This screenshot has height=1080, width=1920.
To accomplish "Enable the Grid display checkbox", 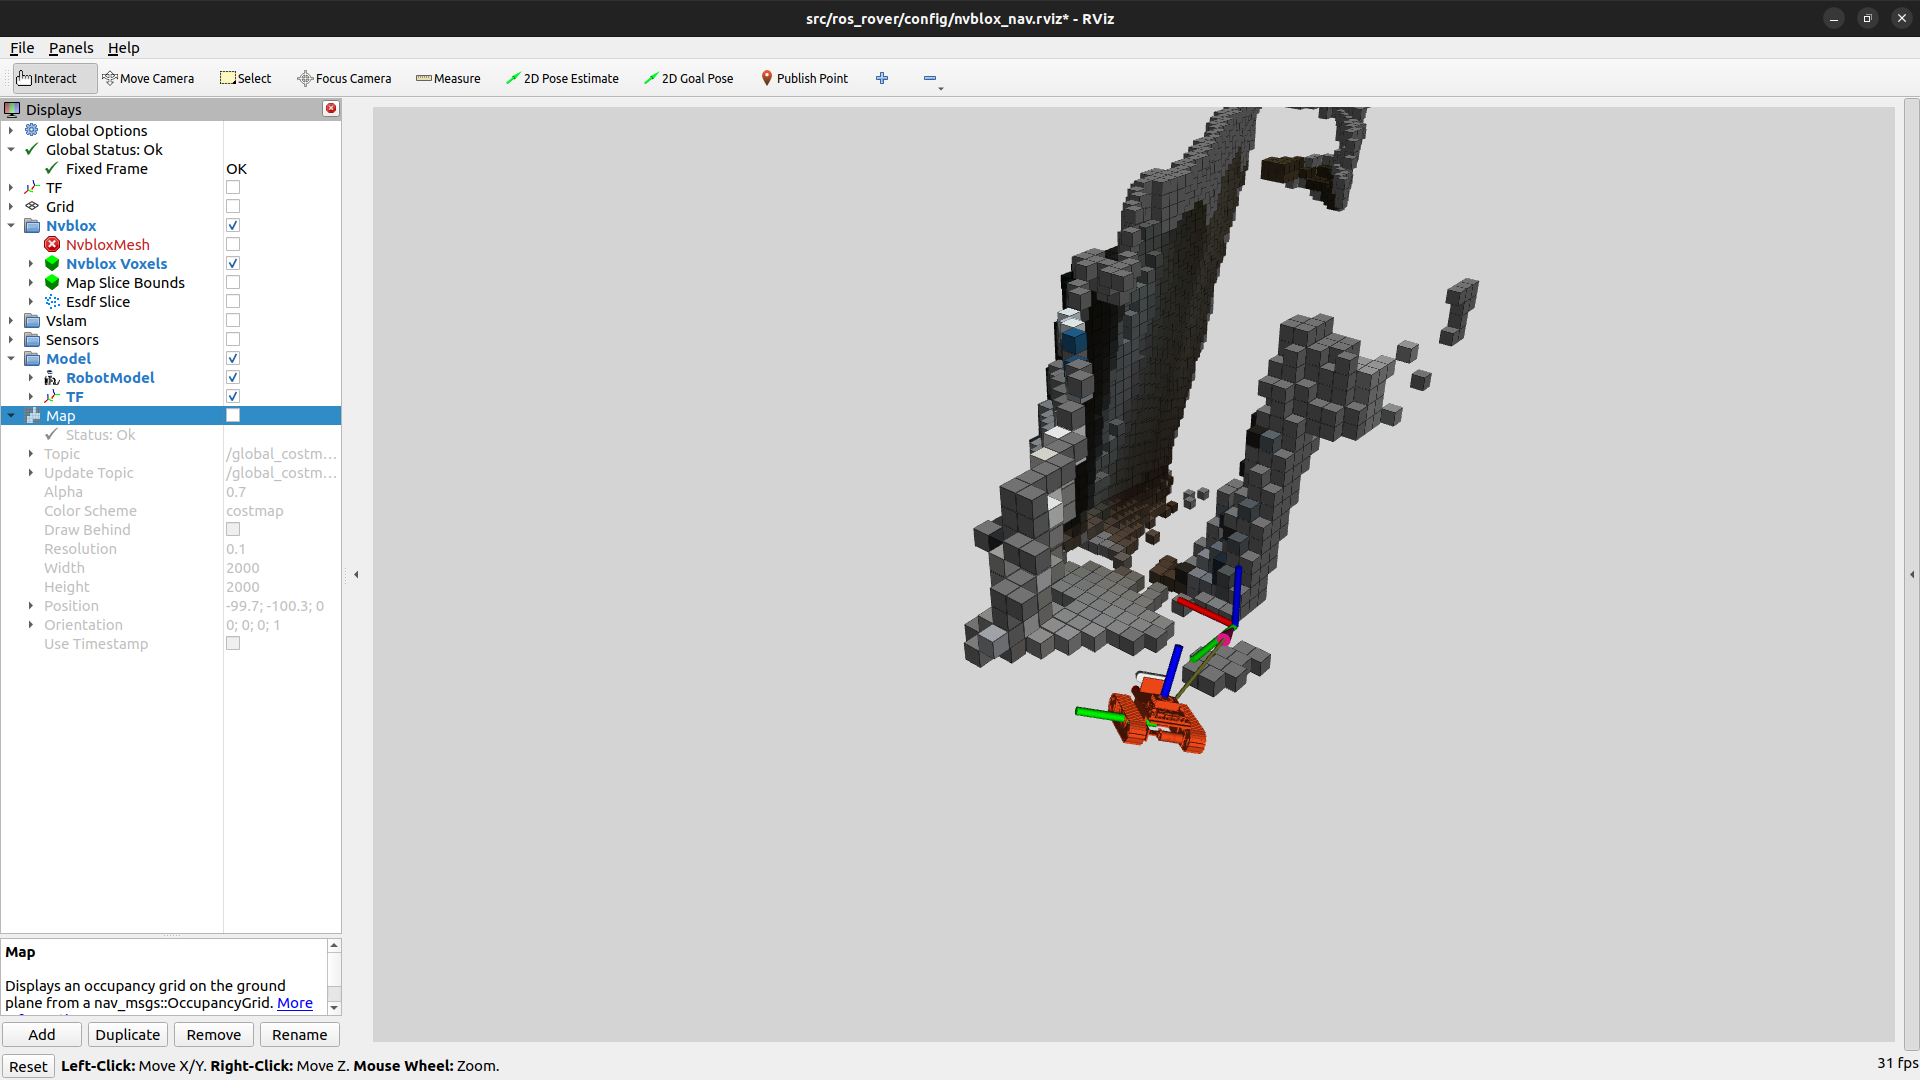I will 232,206.
